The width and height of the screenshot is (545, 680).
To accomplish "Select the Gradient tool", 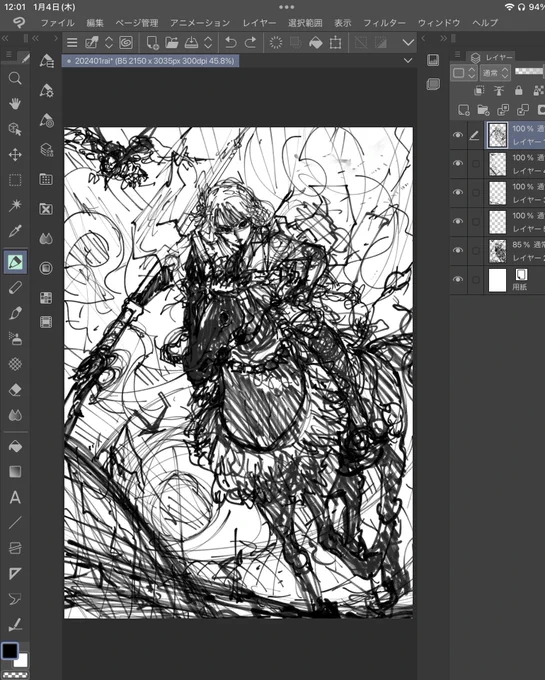I will (x=15, y=471).
